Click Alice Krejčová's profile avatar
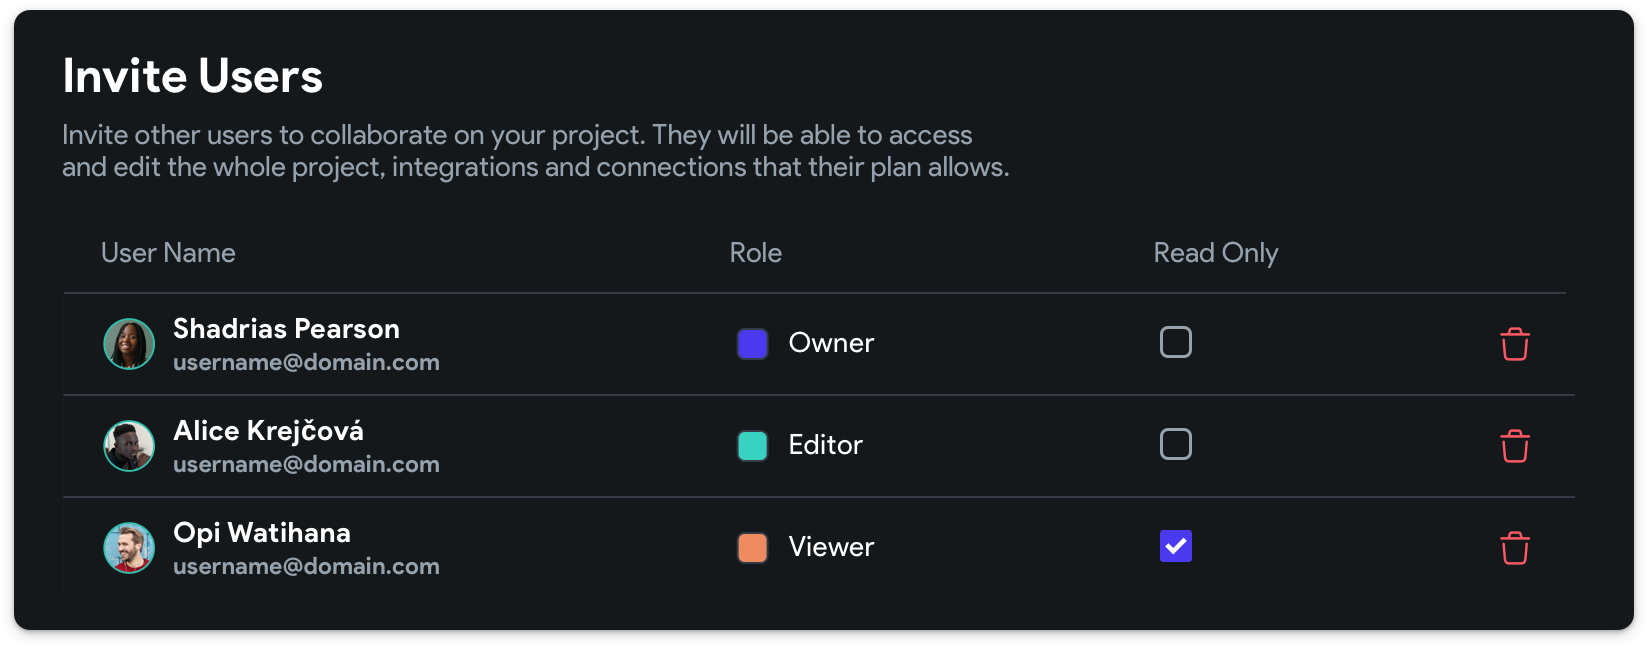Screen dimensions: 1648x648 (129, 446)
